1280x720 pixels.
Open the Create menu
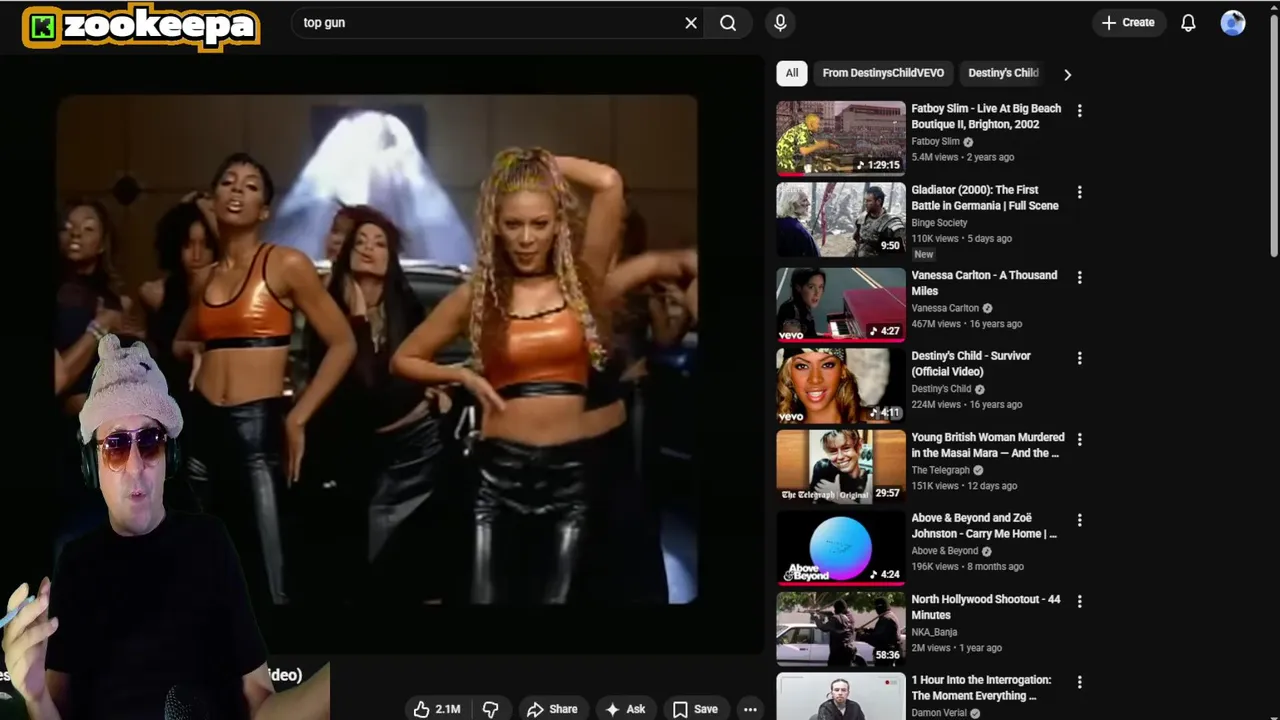coord(1128,22)
